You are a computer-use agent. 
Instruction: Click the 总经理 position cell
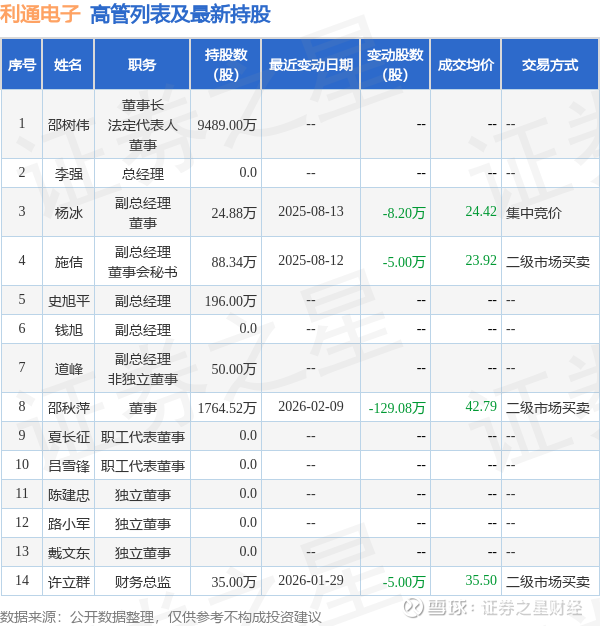[x=143, y=174]
